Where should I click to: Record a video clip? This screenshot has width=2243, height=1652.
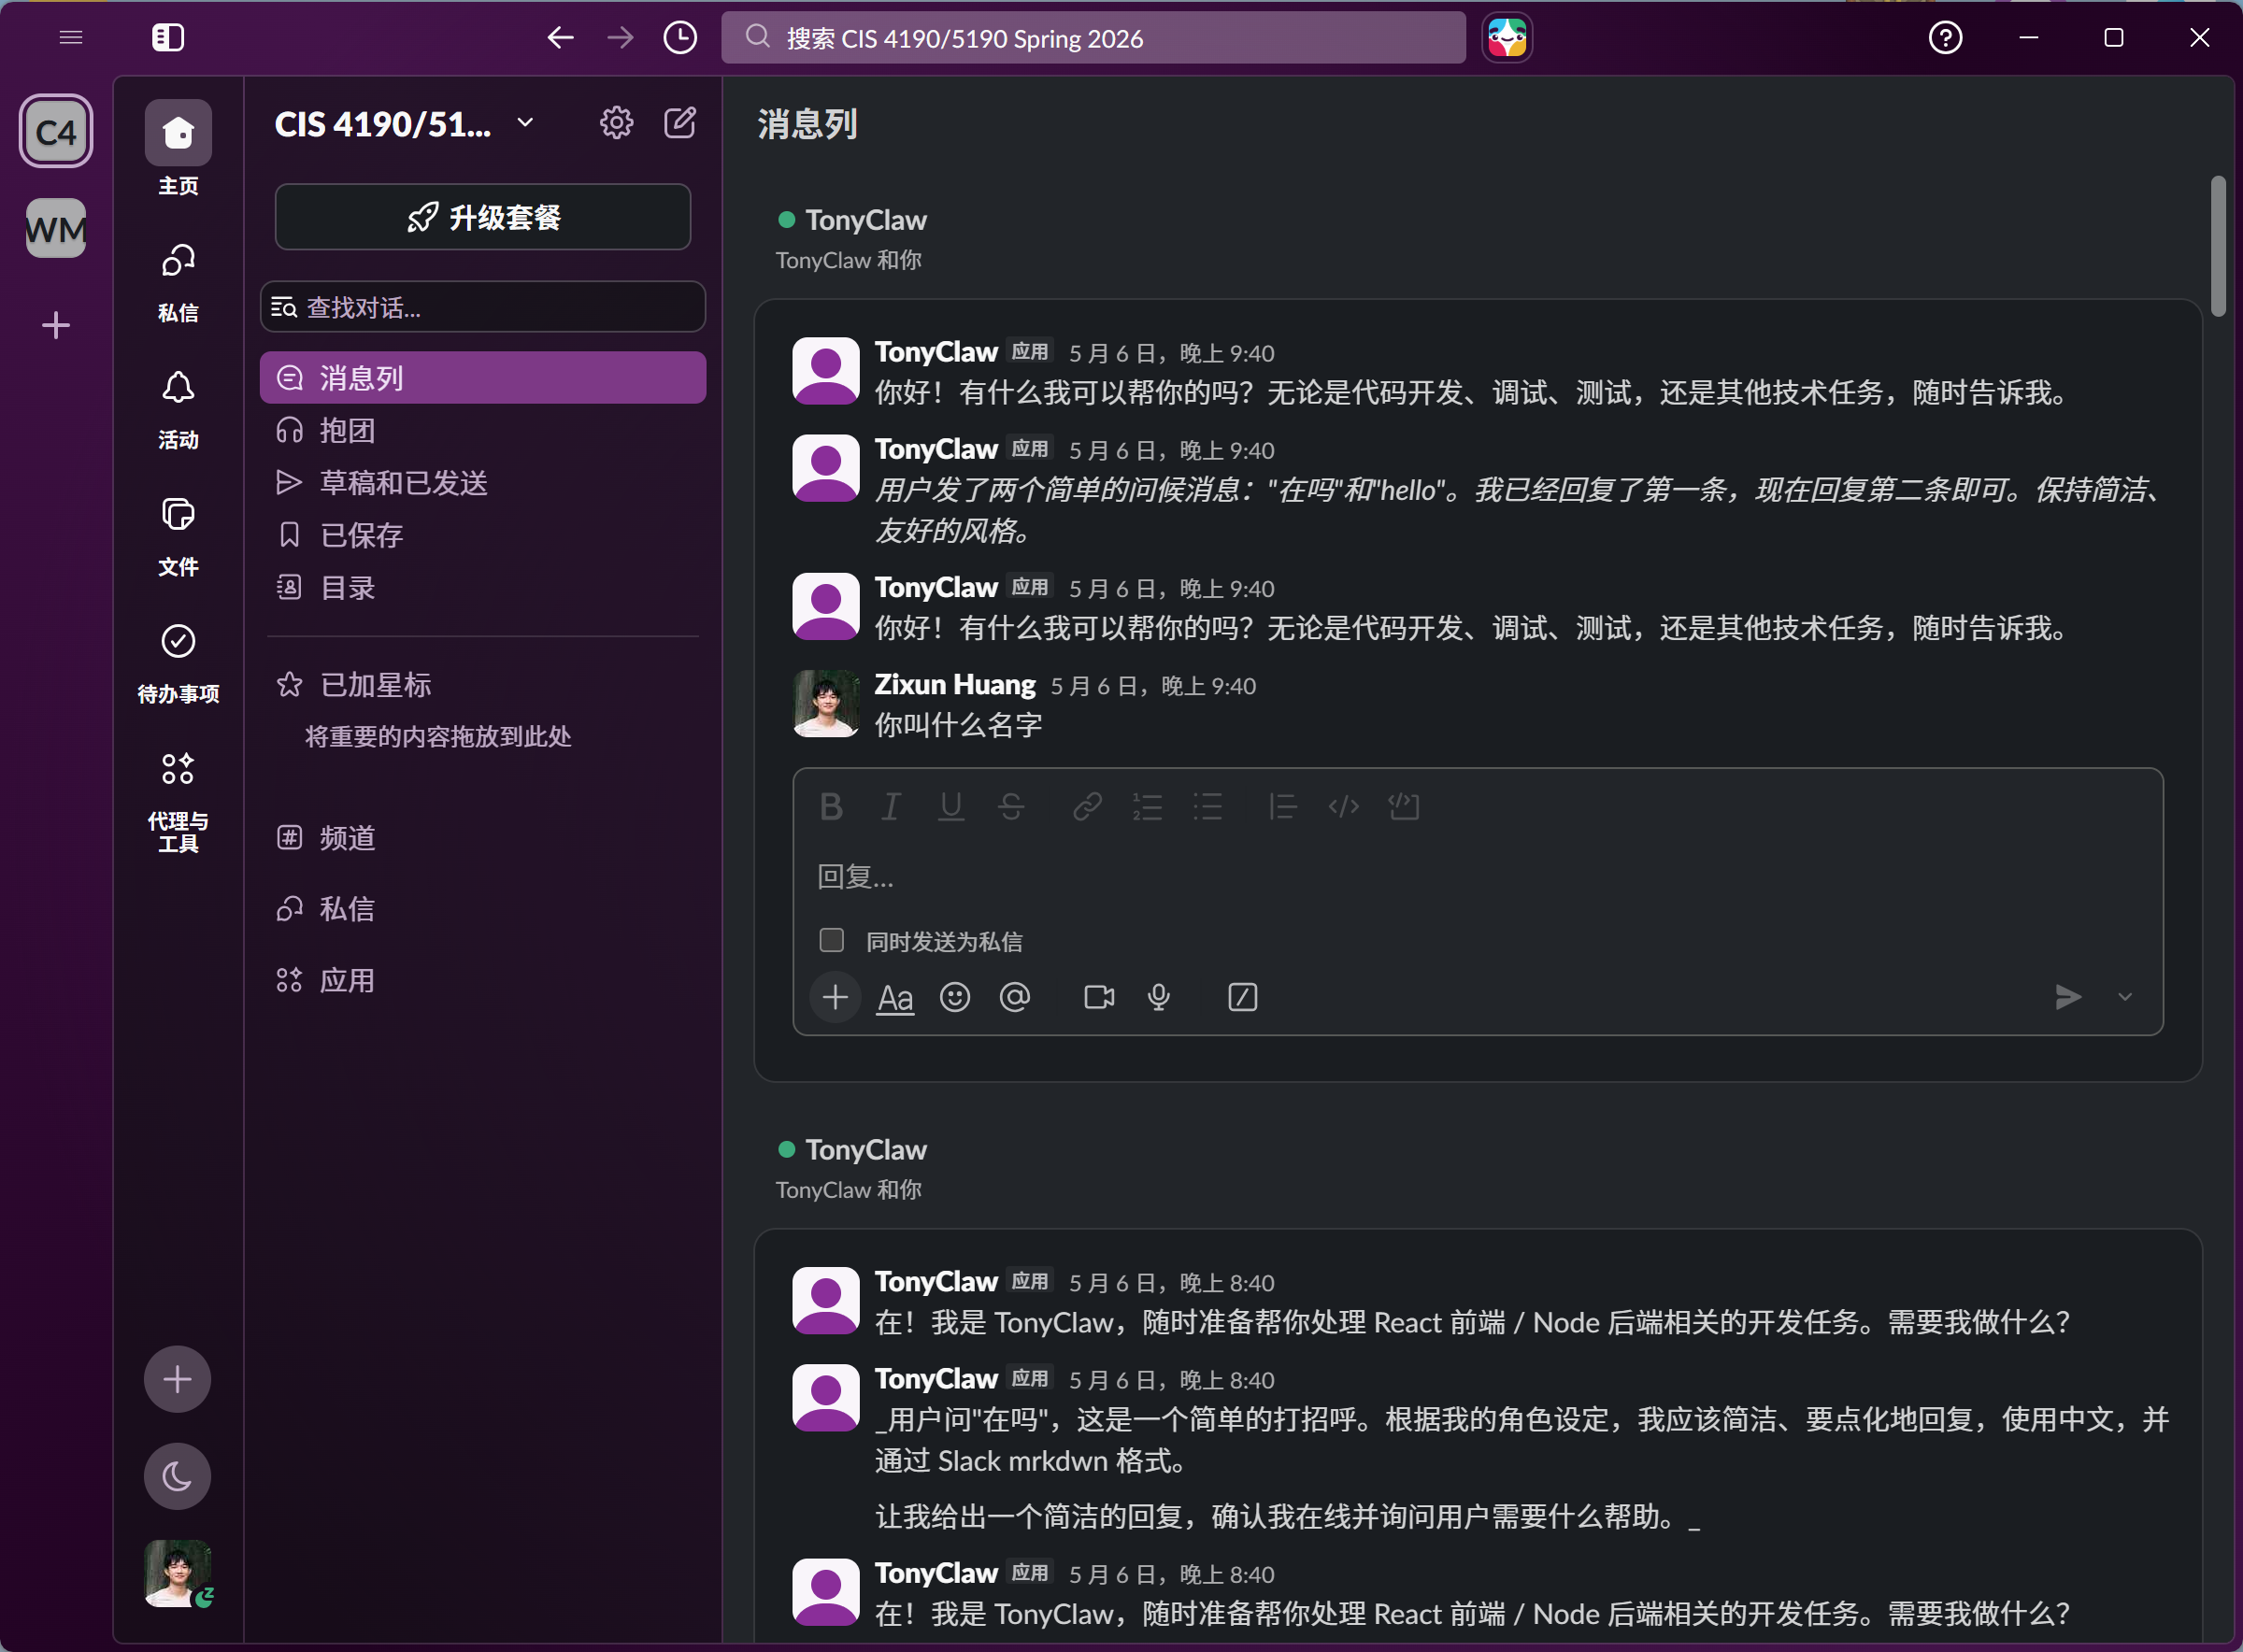pyautogui.click(x=1099, y=997)
